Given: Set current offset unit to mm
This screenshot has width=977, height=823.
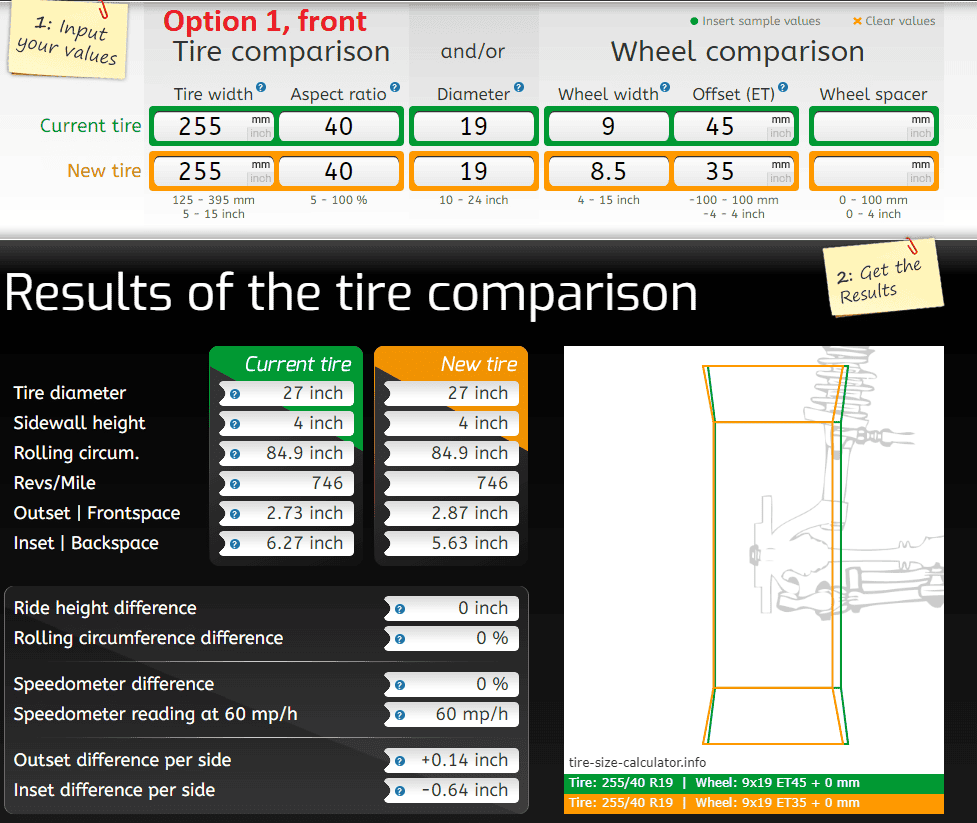Looking at the screenshot, I should [780, 120].
